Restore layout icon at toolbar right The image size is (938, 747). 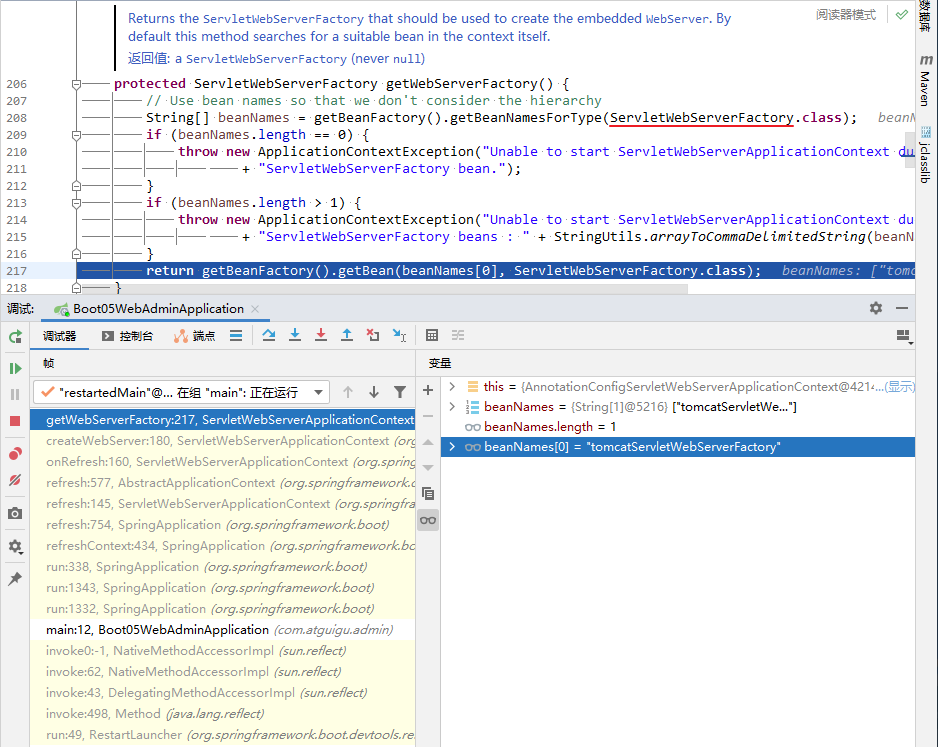[904, 337]
